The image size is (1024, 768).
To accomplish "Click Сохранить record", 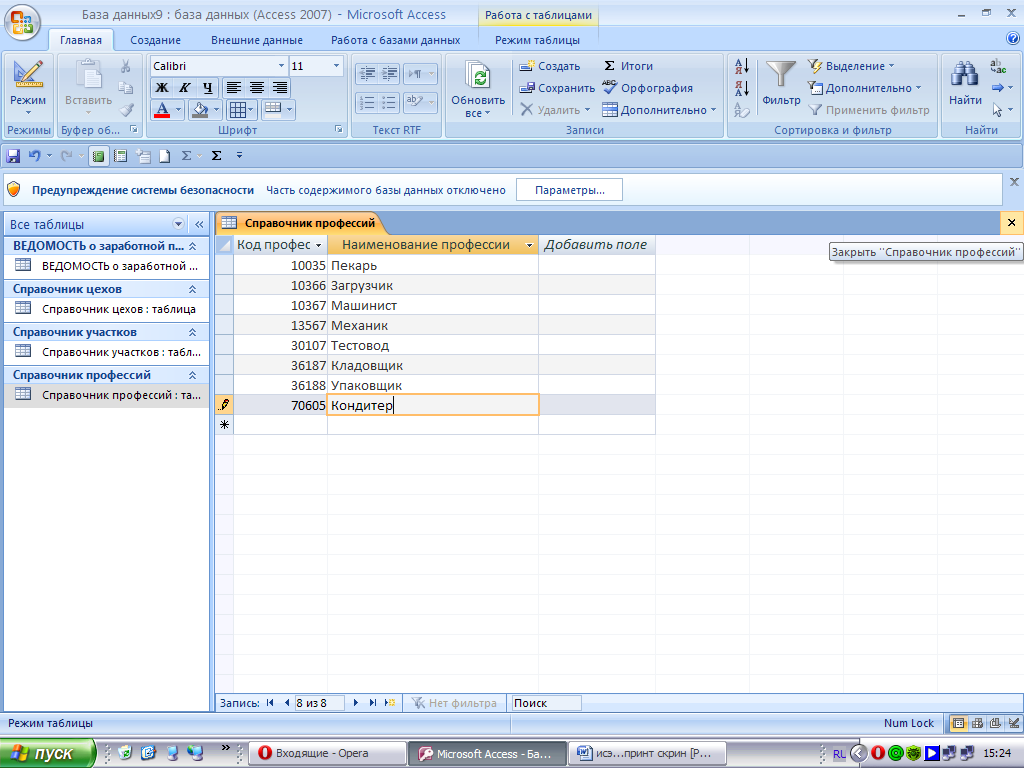I will (x=556, y=88).
